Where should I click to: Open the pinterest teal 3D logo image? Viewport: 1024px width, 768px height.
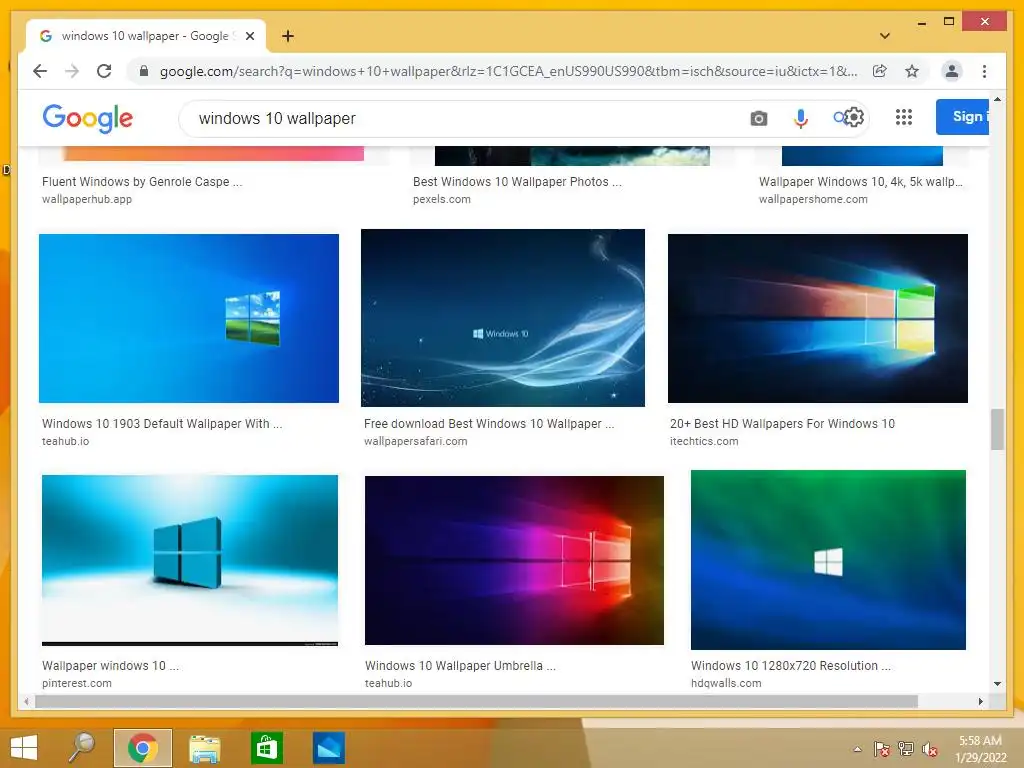[x=189, y=560]
